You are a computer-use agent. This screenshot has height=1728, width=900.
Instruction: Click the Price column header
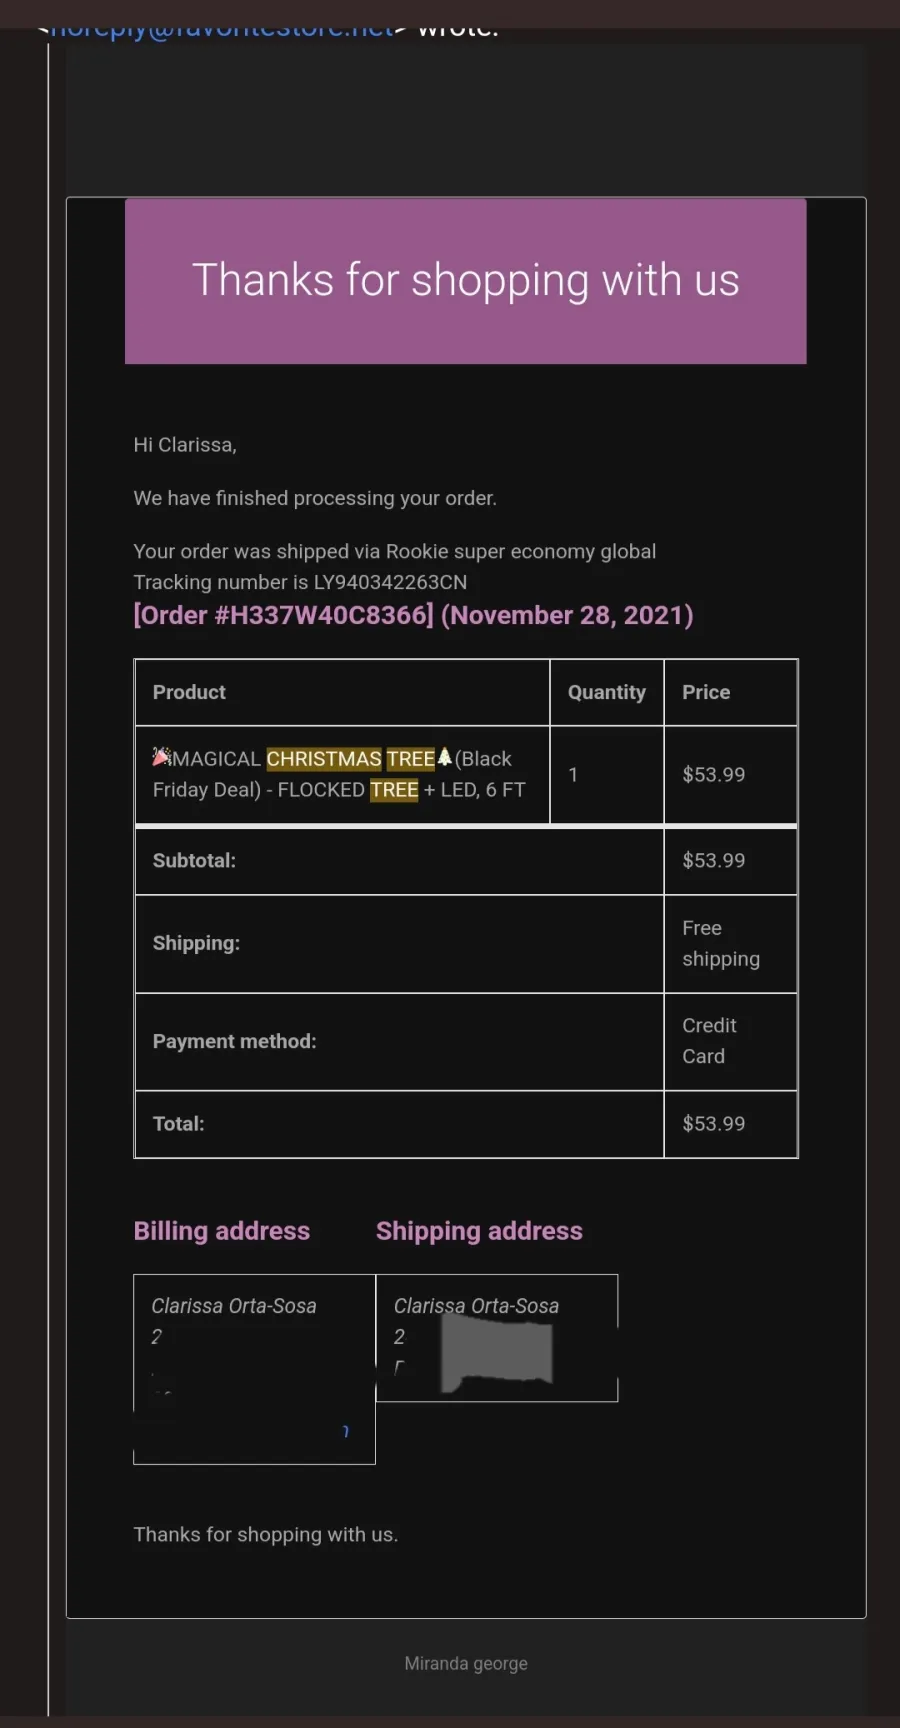tap(706, 692)
